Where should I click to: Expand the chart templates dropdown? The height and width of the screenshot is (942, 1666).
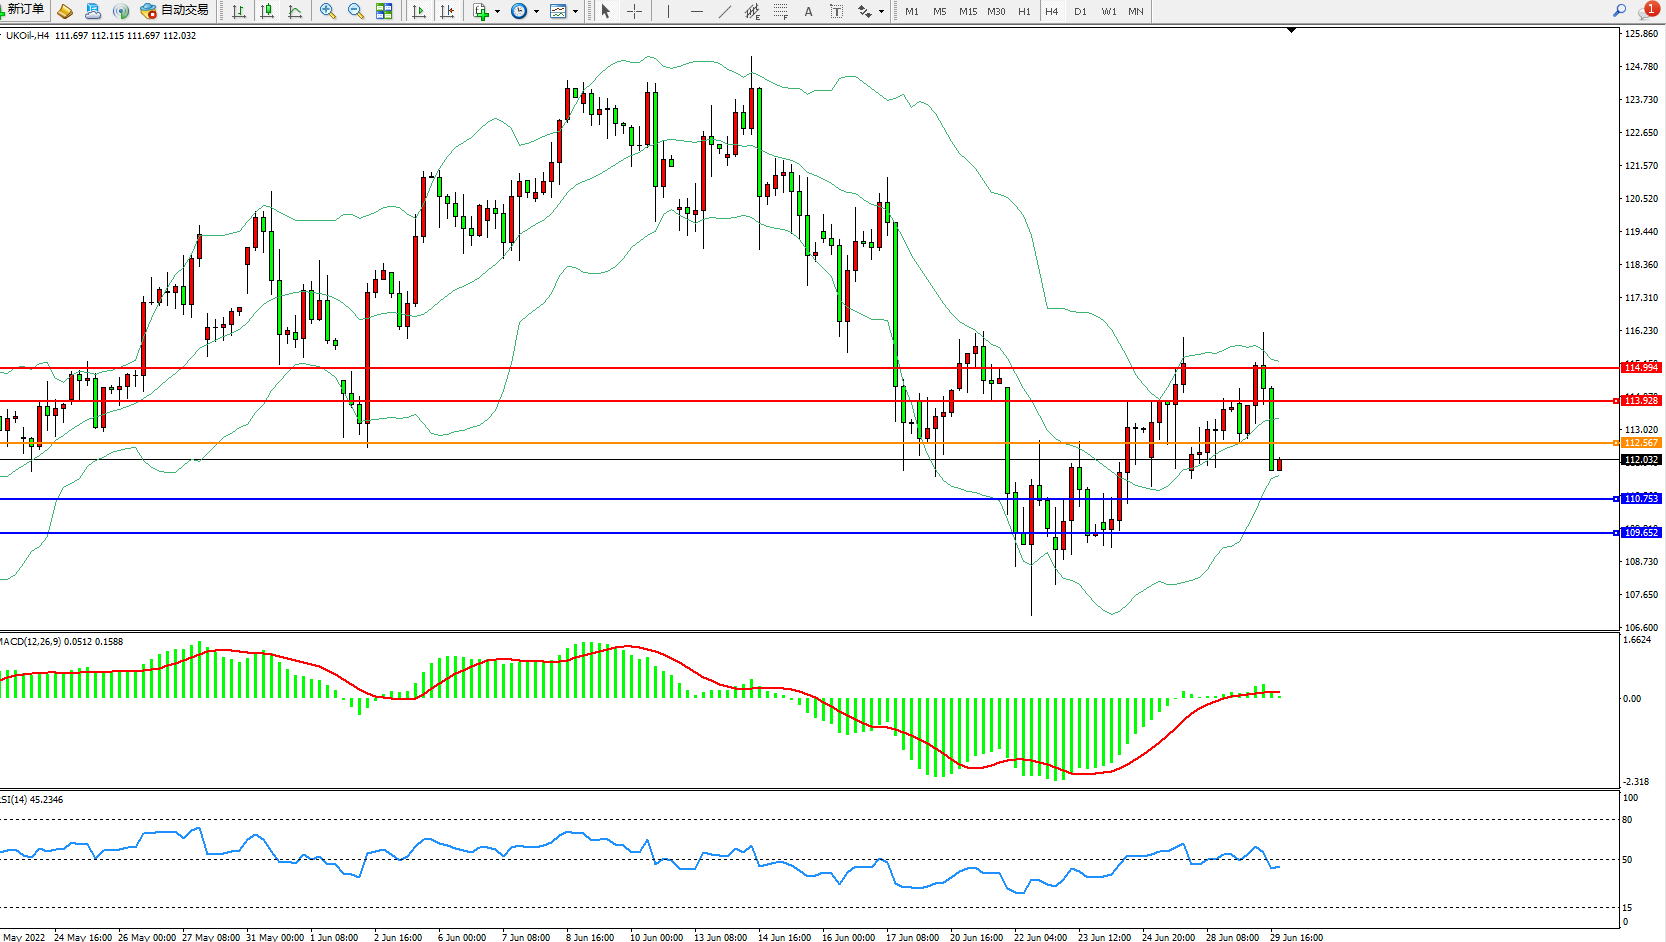pyautogui.click(x=575, y=12)
